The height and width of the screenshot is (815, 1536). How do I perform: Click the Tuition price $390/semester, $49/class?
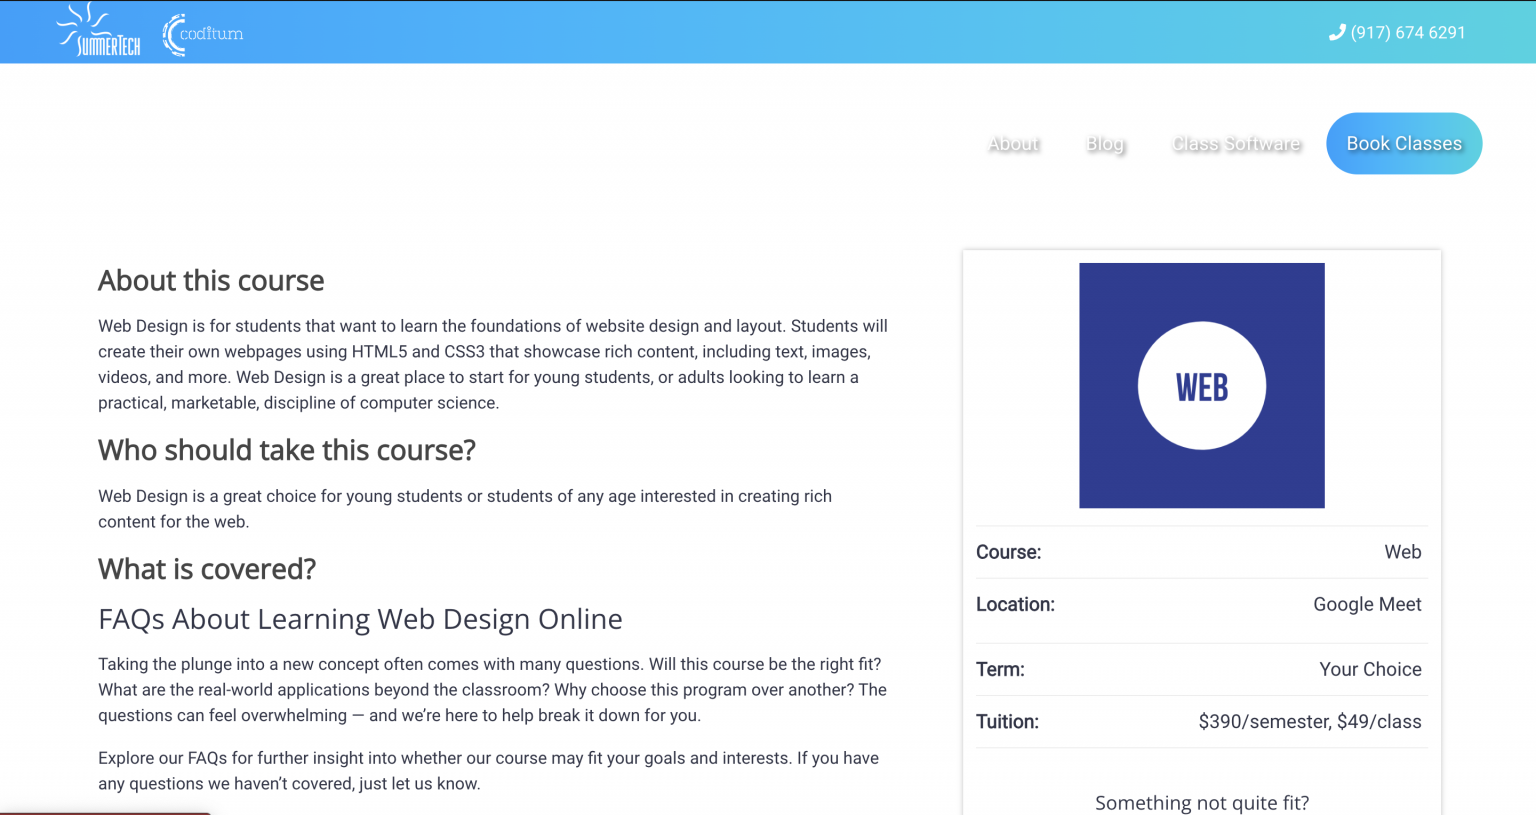[x=1309, y=721]
